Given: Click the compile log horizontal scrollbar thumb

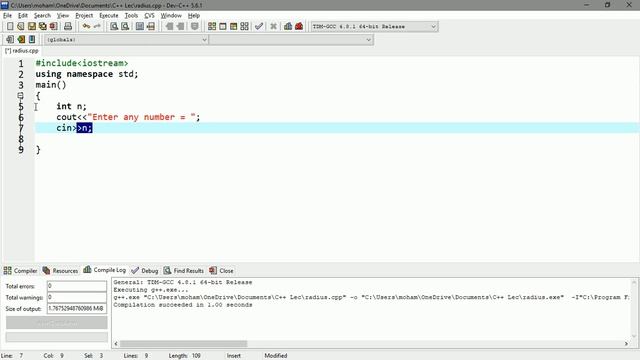Looking at the screenshot, I should (x=183, y=344).
